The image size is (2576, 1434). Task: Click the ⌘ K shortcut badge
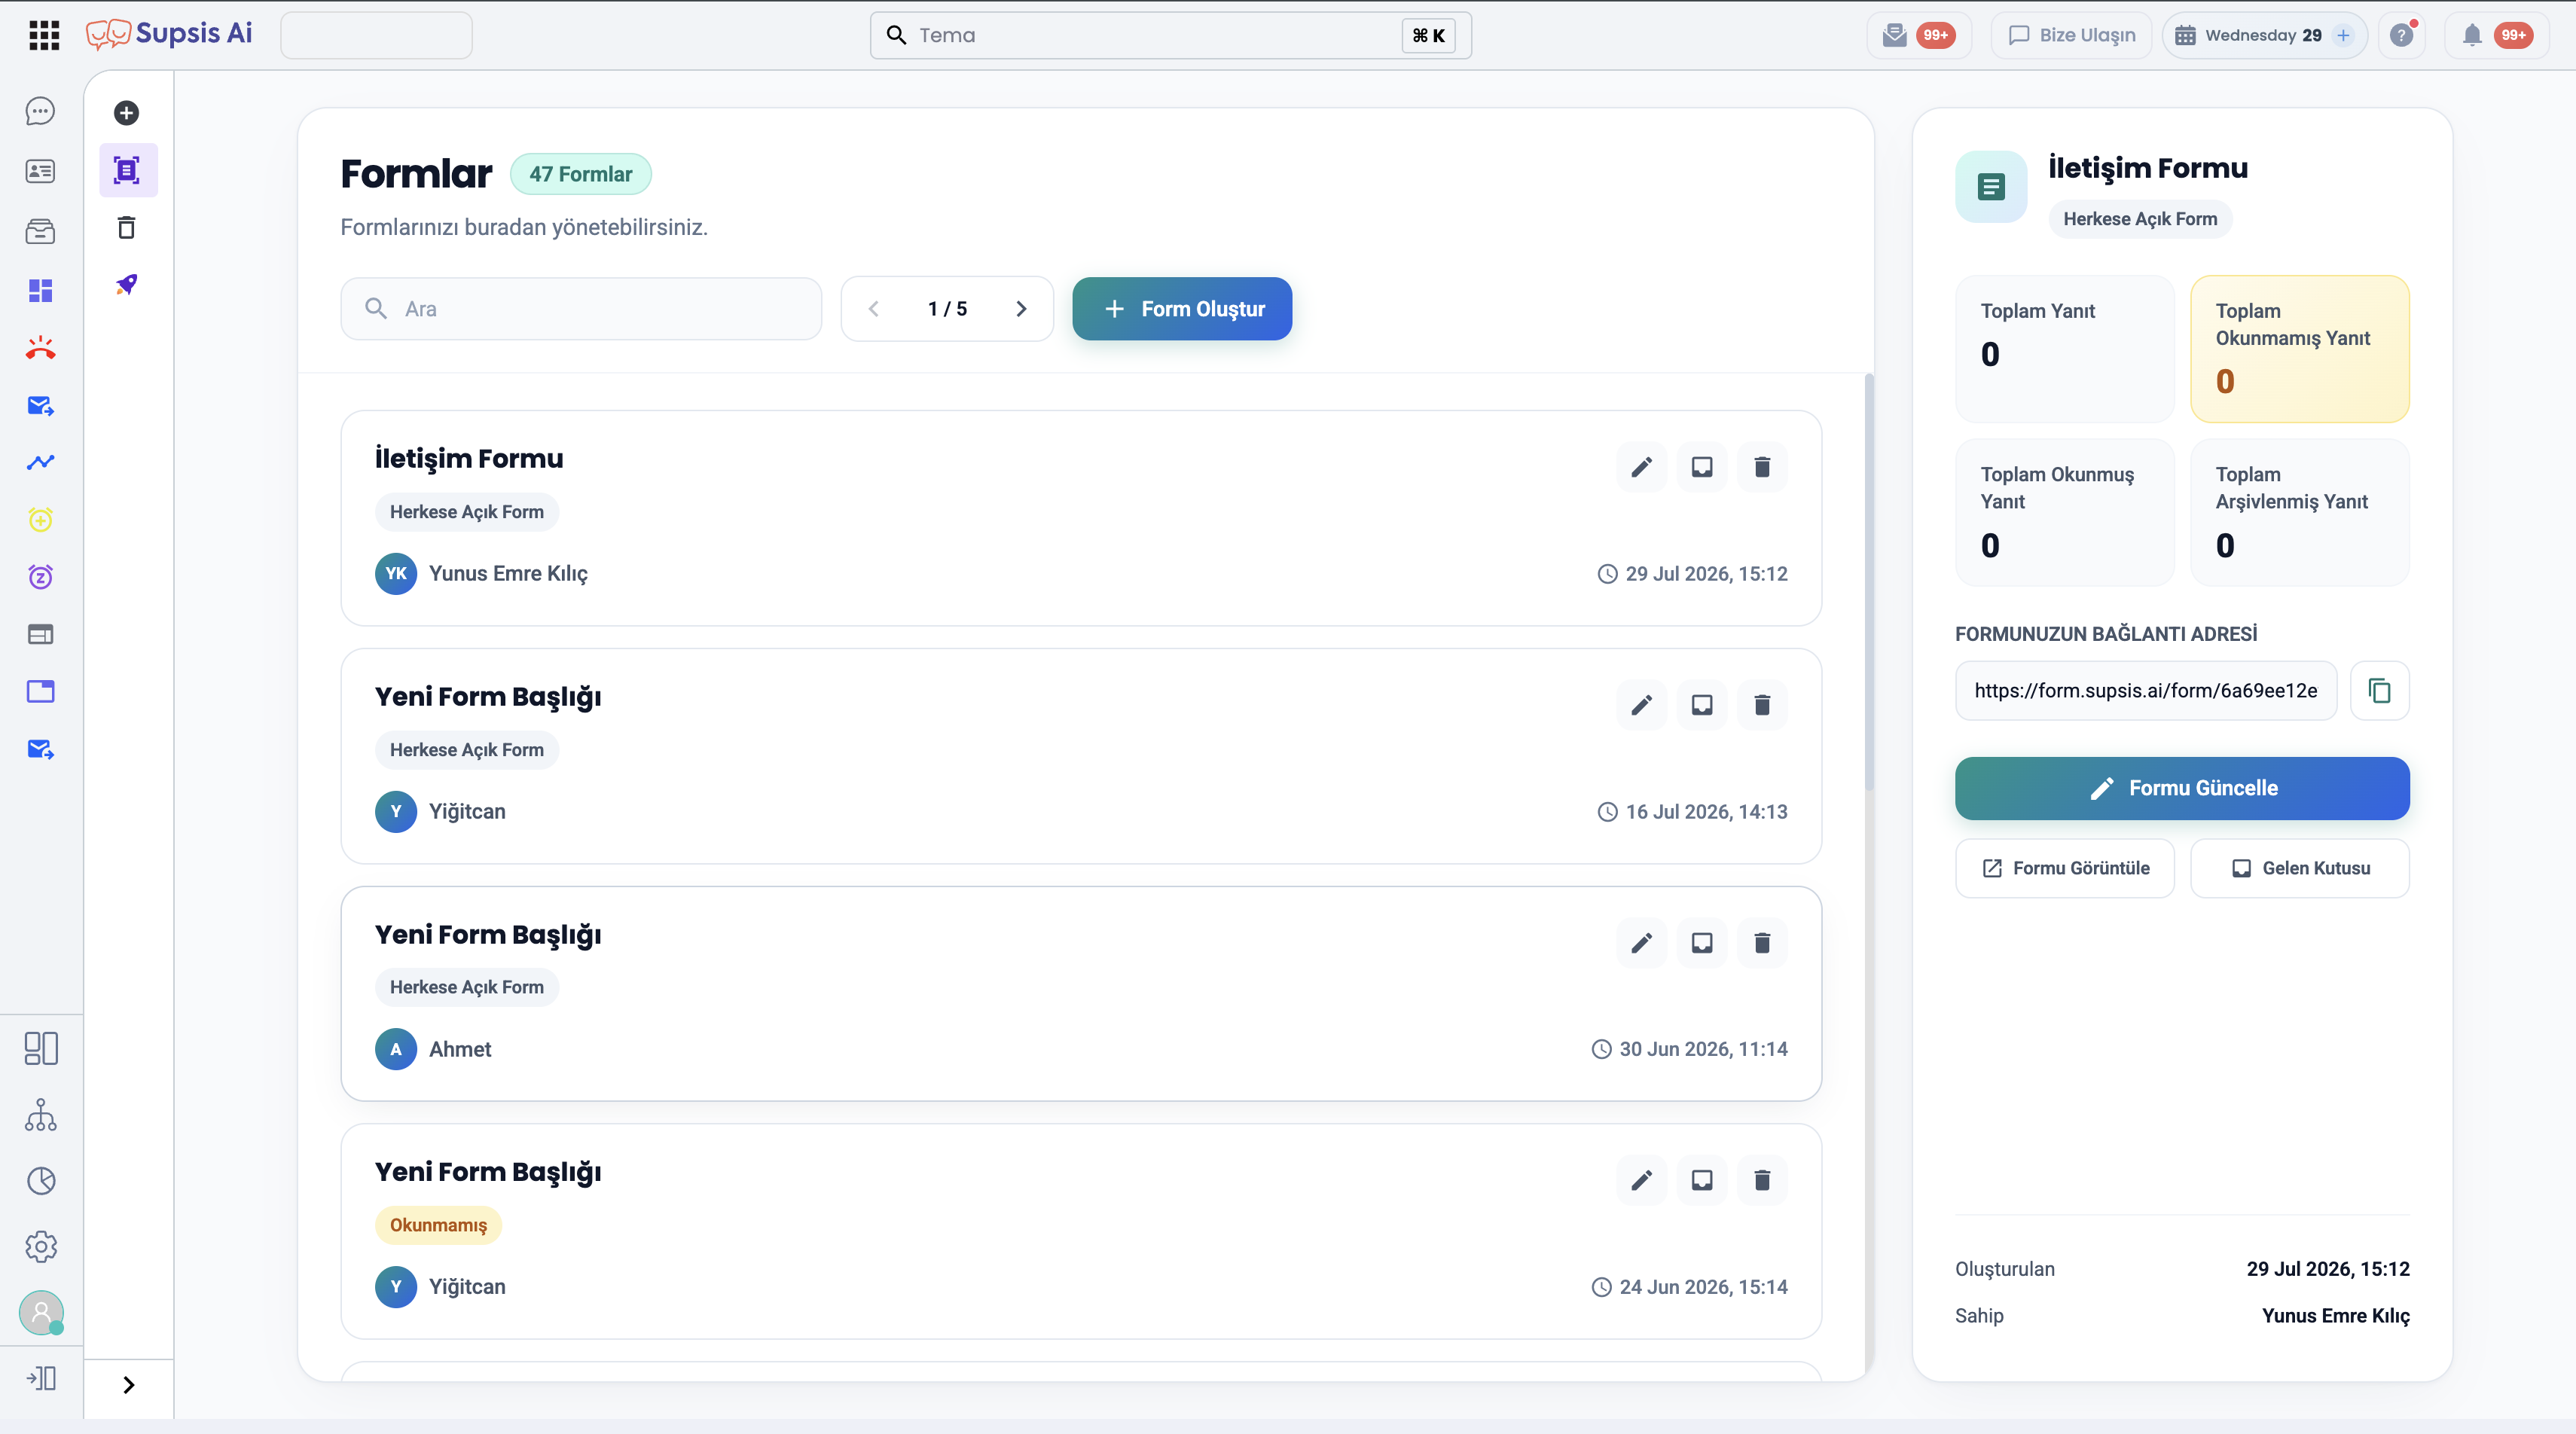tap(1428, 36)
